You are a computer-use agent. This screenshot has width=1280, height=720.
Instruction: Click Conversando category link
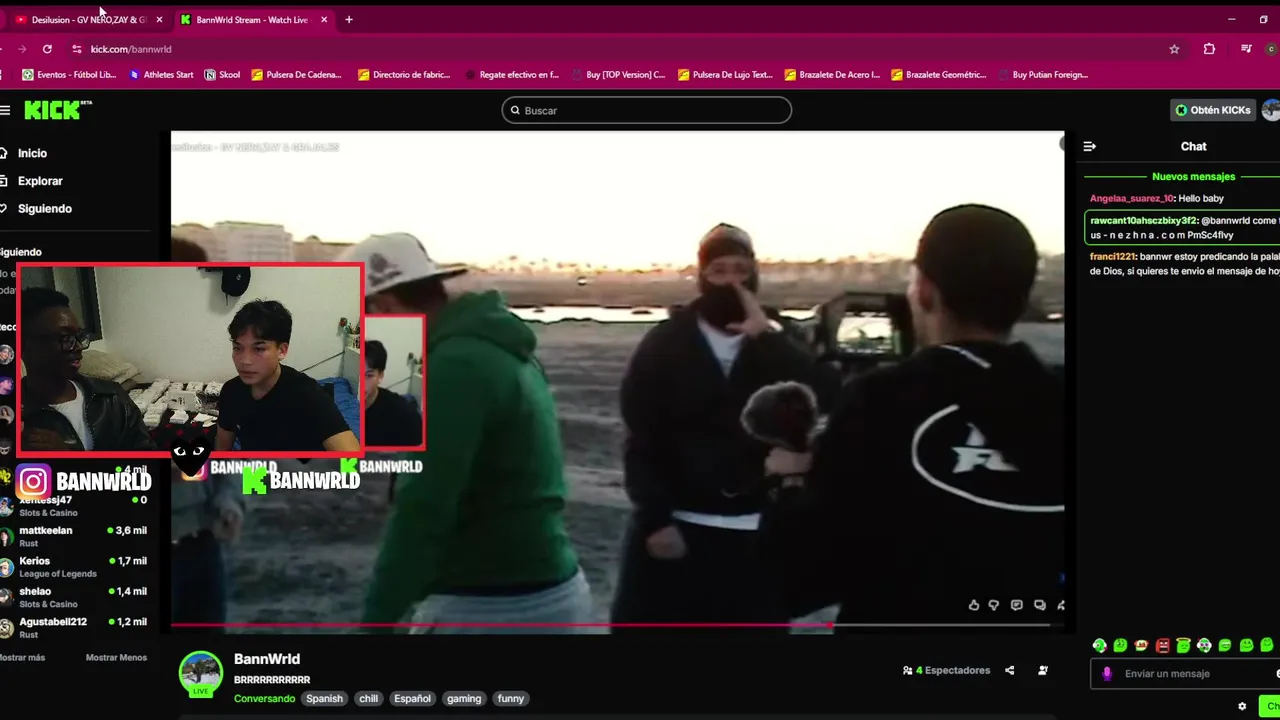click(x=264, y=699)
